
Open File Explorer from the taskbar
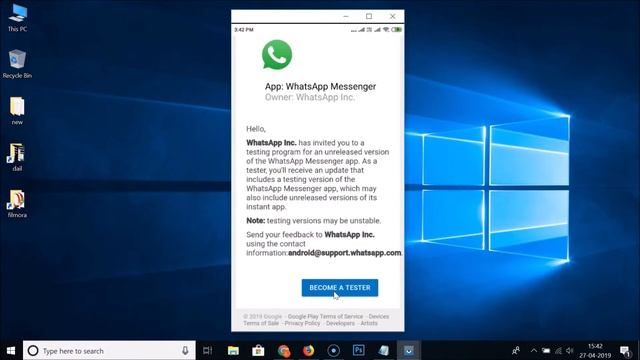233,351
